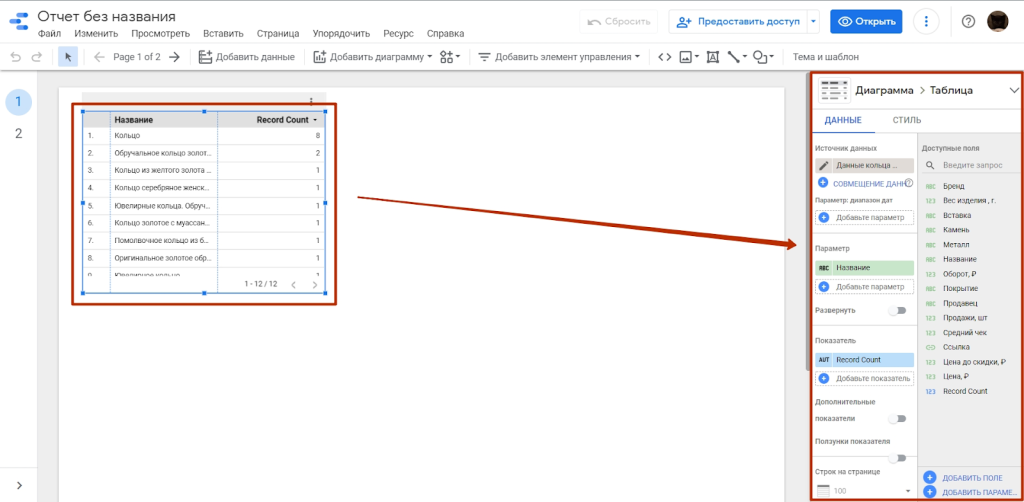The image size is (1024, 502).
Task: Go to next page using toolbar arrow
Action: click(x=174, y=57)
